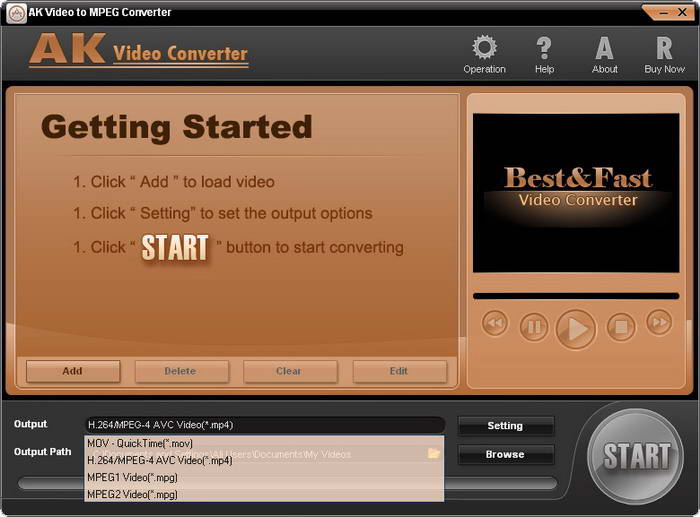The image size is (700, 517).
Task: Click the preview seek bar
Action: tap(576, 296)
